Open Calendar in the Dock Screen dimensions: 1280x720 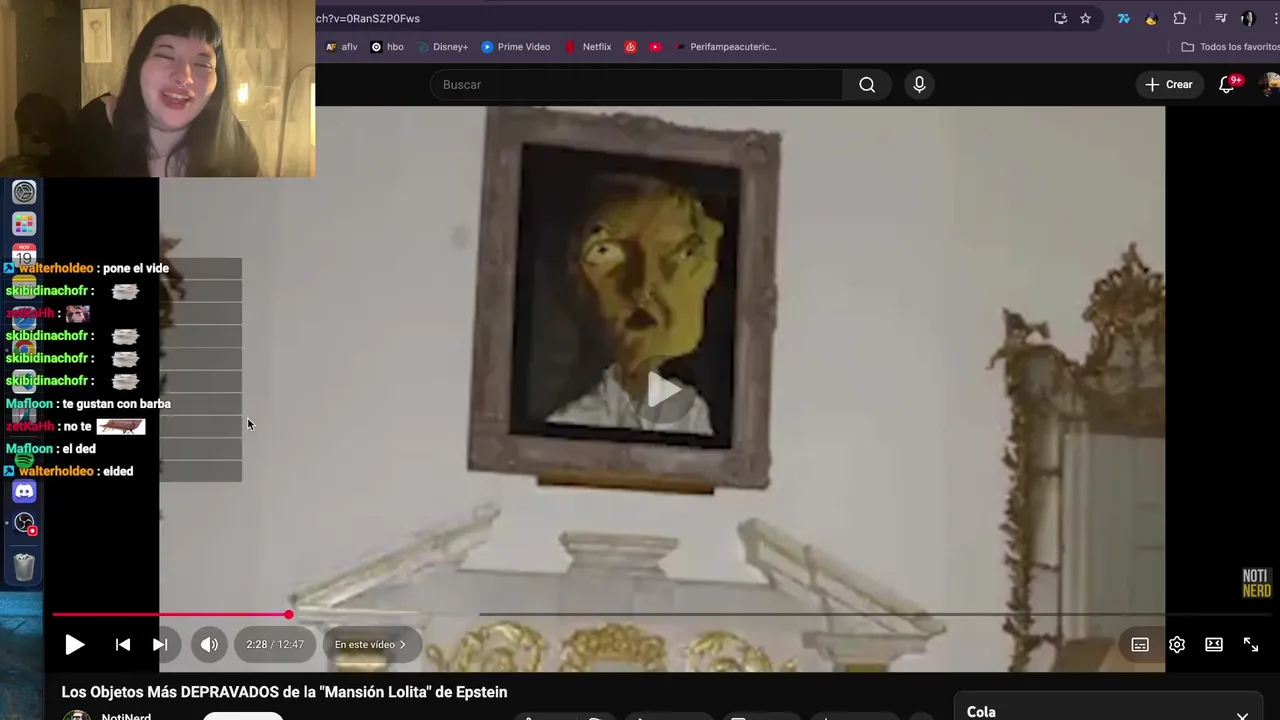coord(24,254)
